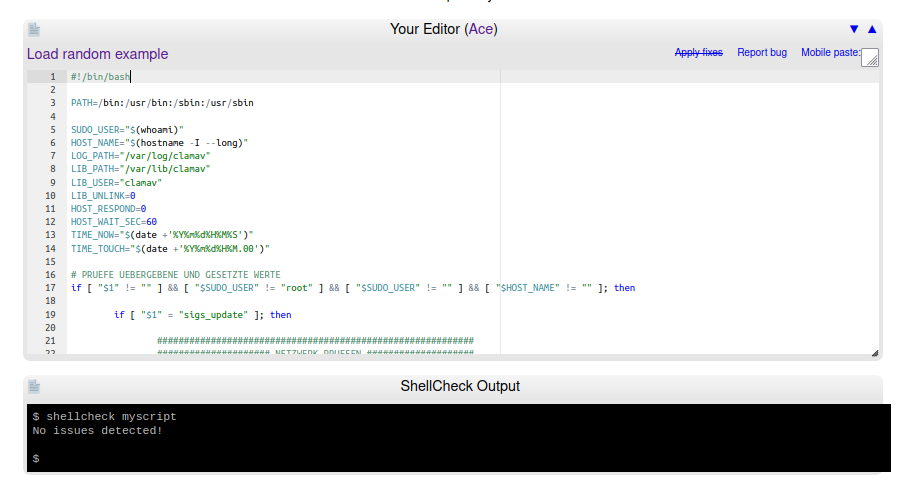
Task: Open the Report bug link
Action: [x=761, y=53]
